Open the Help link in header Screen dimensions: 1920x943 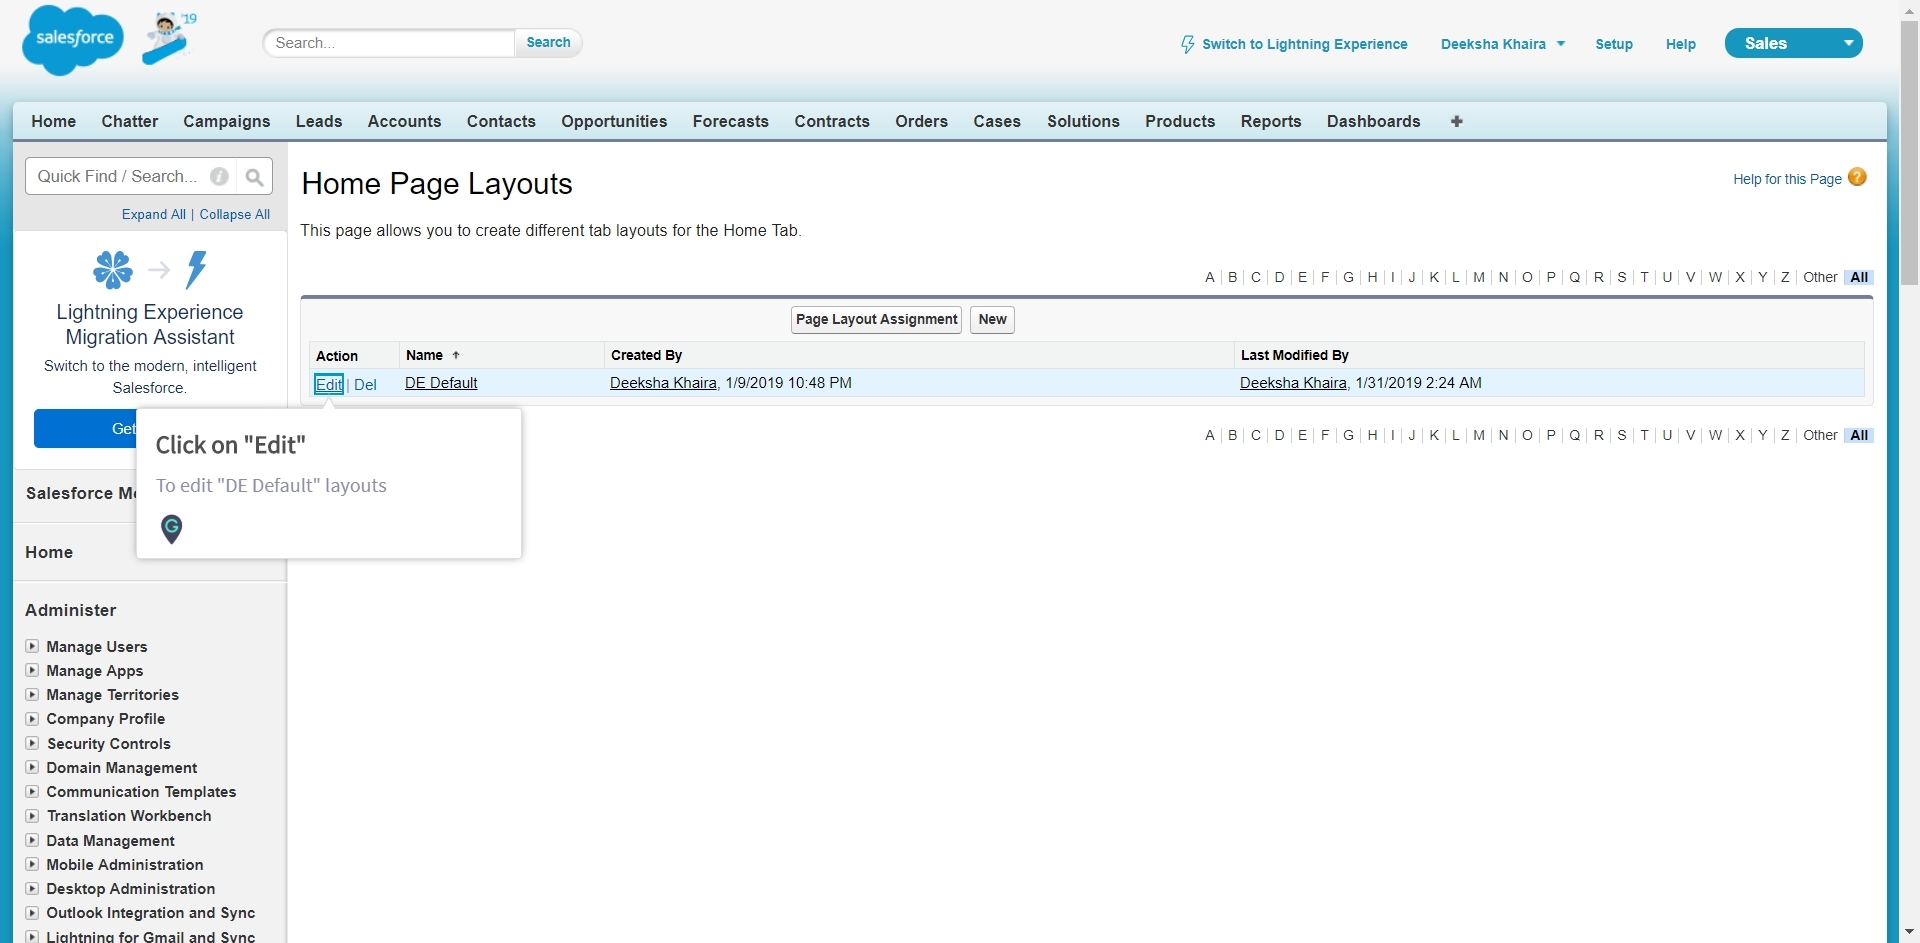tap(1680, 44)
